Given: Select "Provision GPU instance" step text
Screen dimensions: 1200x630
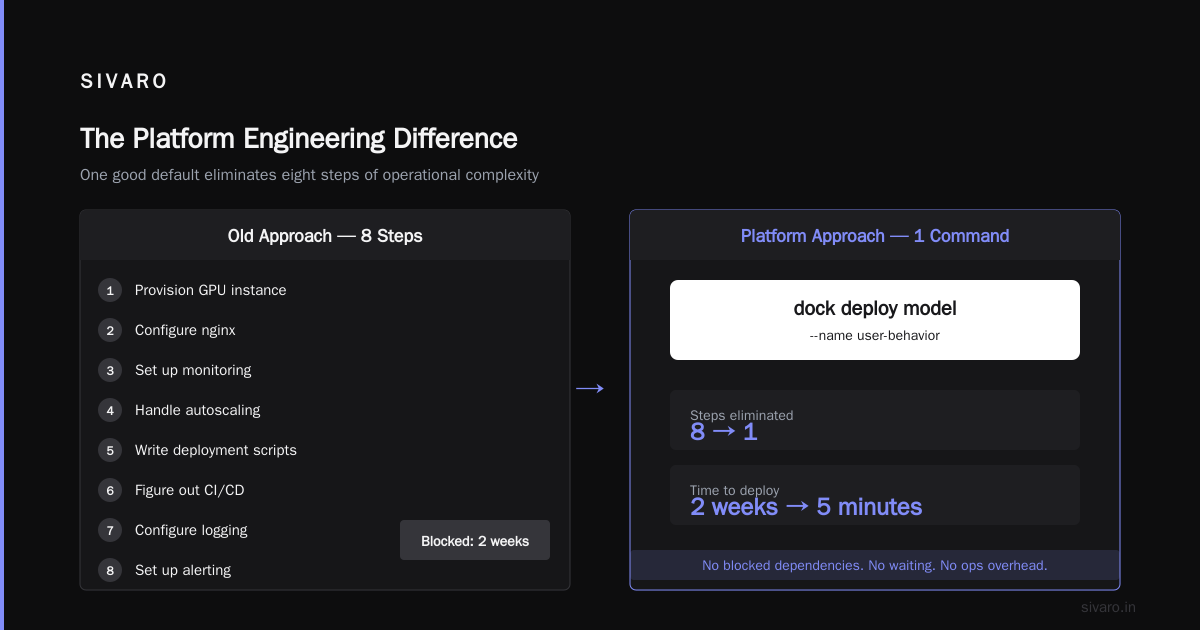Looking at the screenshot, I should click(211, 290).
